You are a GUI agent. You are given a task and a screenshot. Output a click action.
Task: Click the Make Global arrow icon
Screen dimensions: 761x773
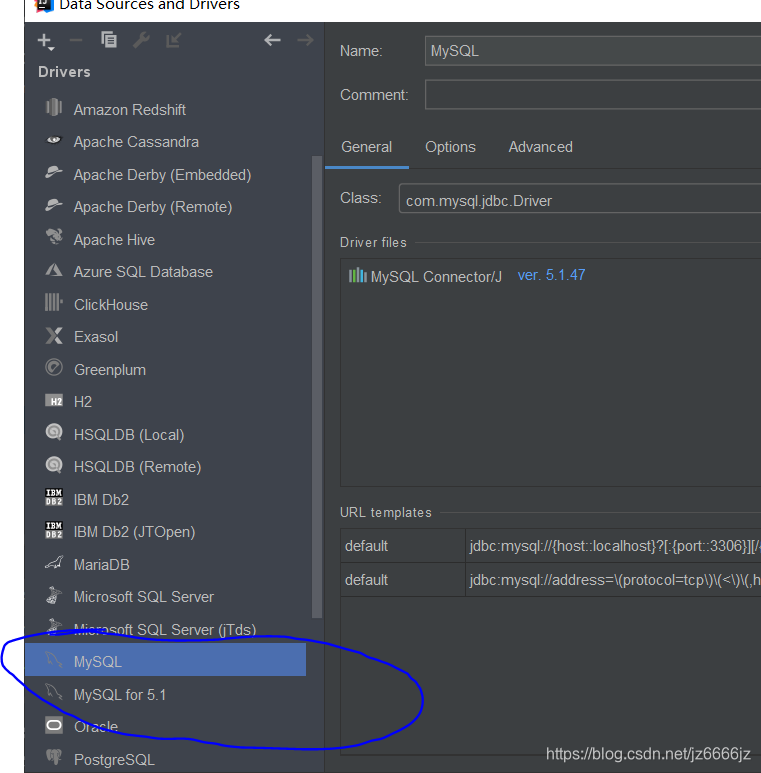tap(173, 40)
